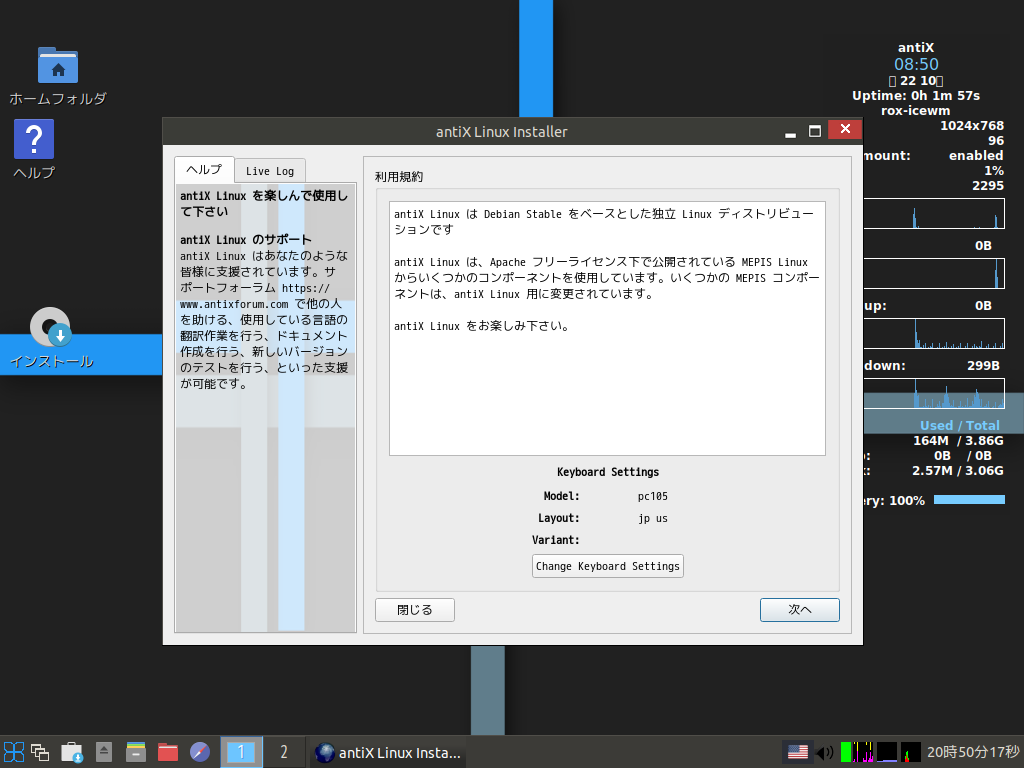Click the eject/unplug drive icon in taskbar

point(104,752)
